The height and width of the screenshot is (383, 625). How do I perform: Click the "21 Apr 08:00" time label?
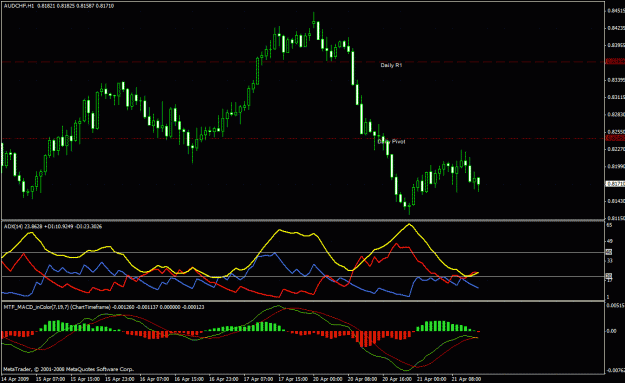pos(466,379)
